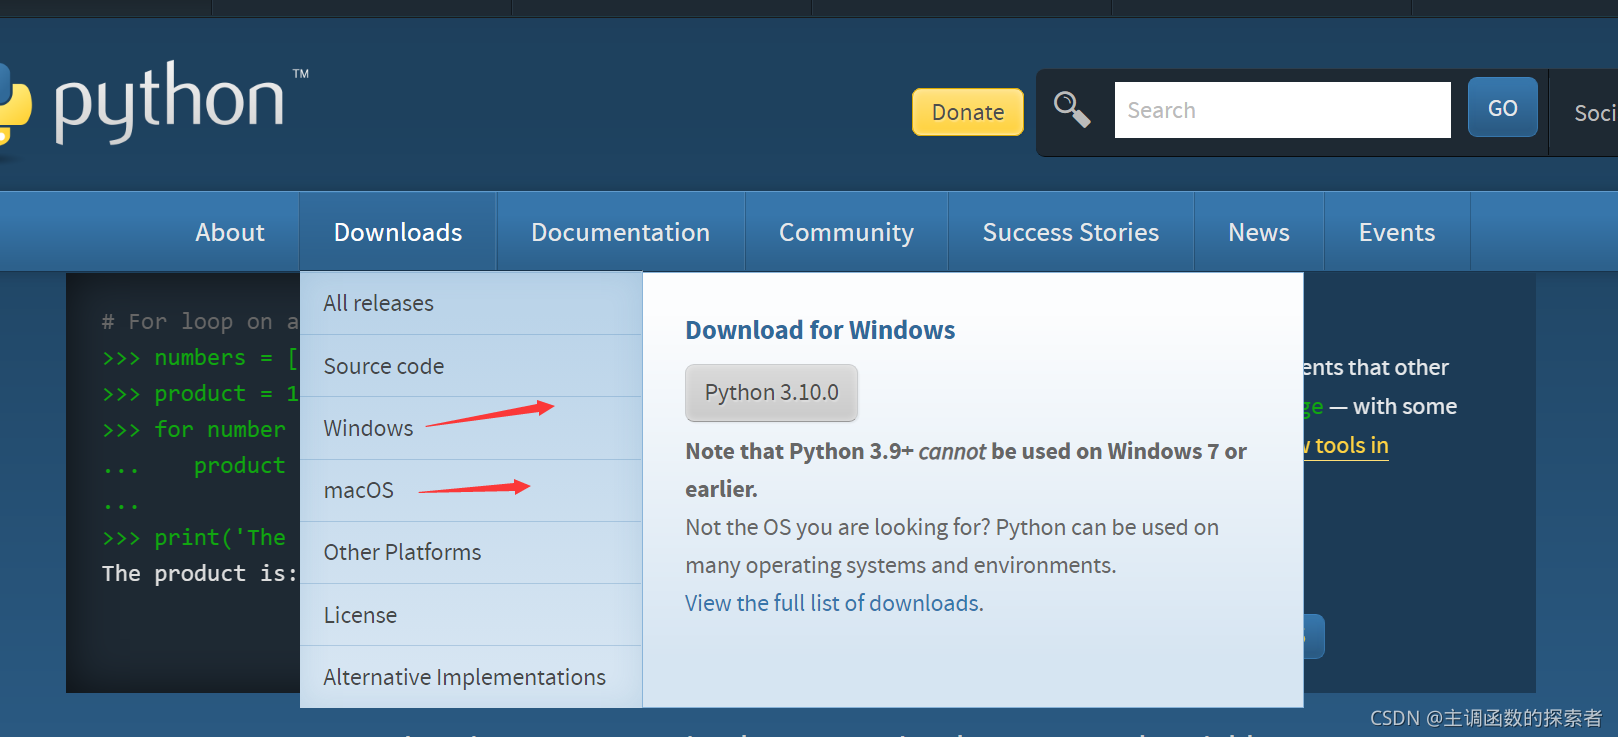Click the Download for Windows heading

tap(820, 330)
